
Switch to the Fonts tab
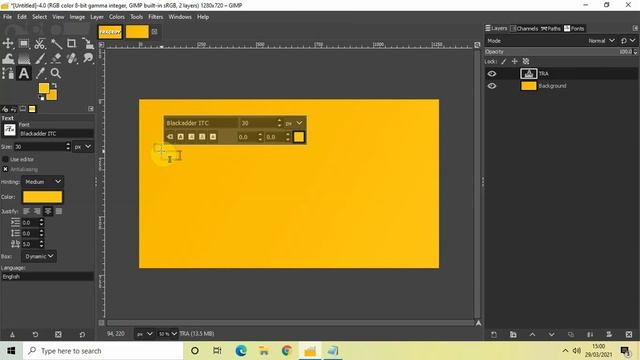574,29
